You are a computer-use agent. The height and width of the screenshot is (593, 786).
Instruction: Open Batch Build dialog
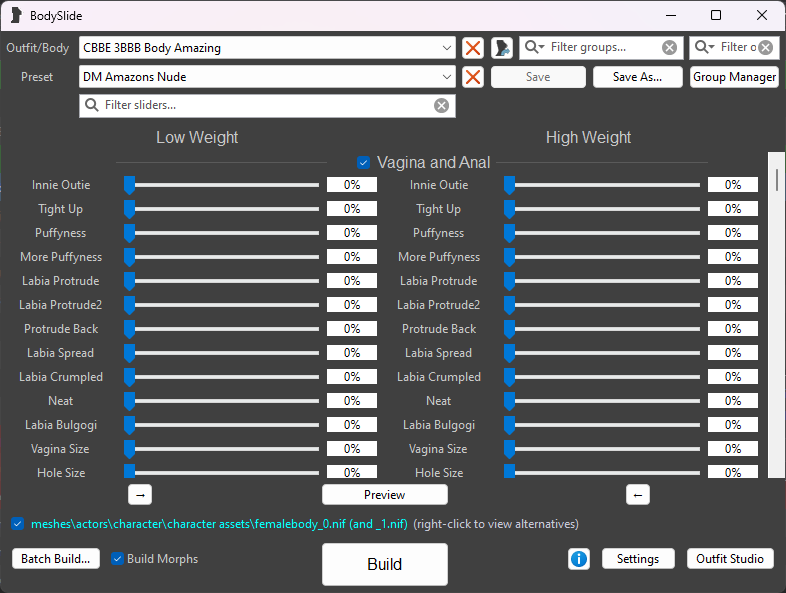pos(56,559)
